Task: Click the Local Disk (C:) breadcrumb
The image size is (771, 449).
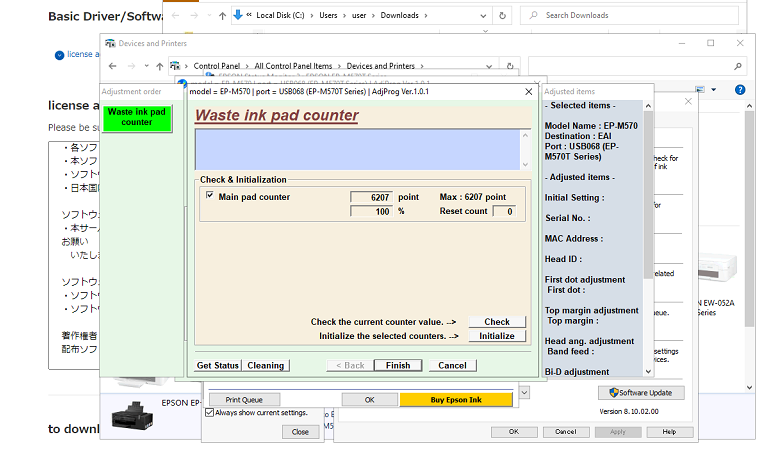Action: click(280, 15)
